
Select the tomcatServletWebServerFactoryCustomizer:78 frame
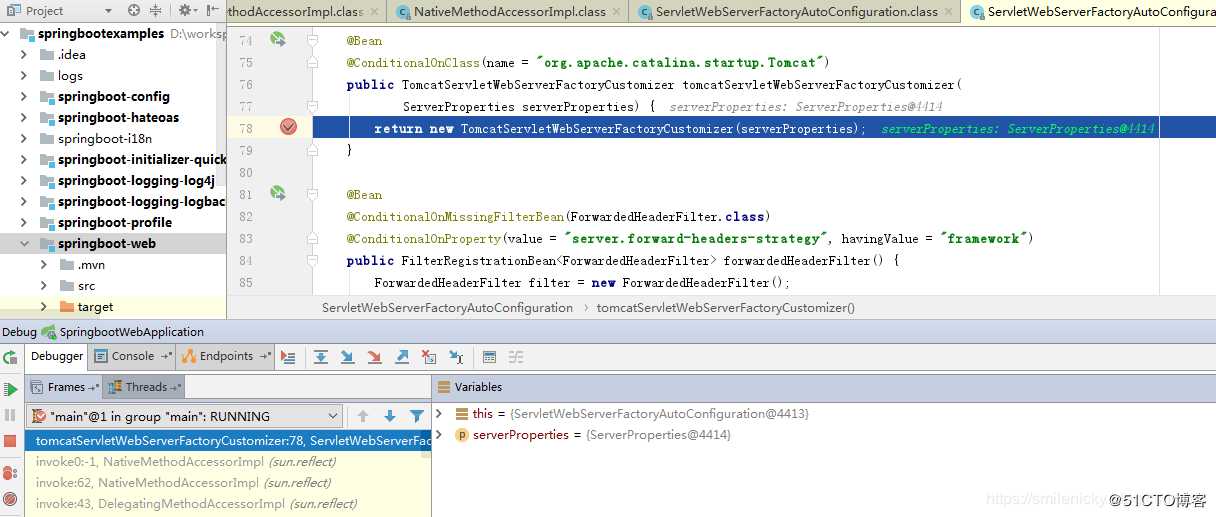(229, 440)
